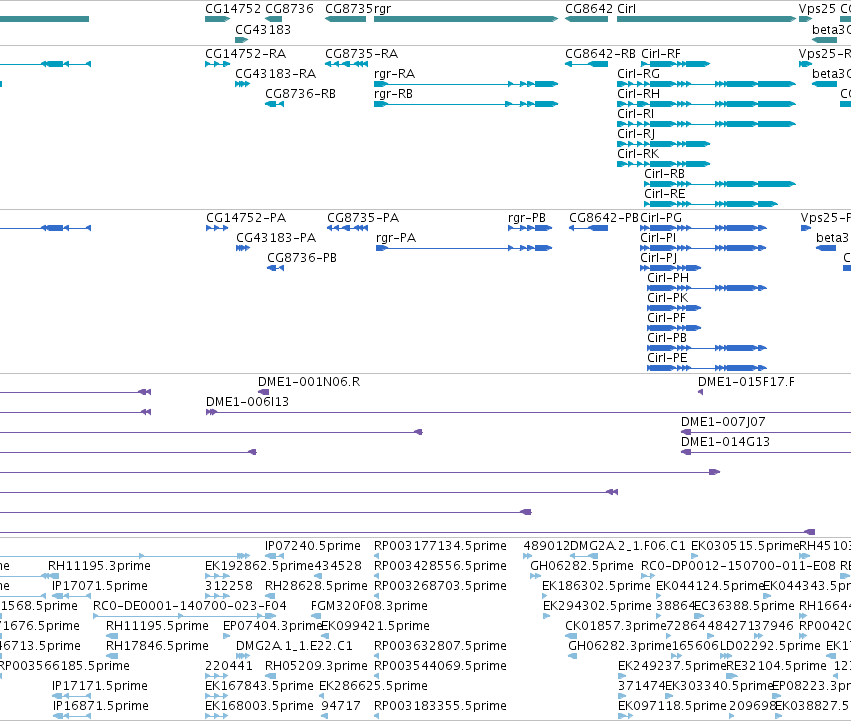Click the EK168003.5prime EST label
This screenshot has width=851, height=721.
pyautogui.click(x=259, y=706)
